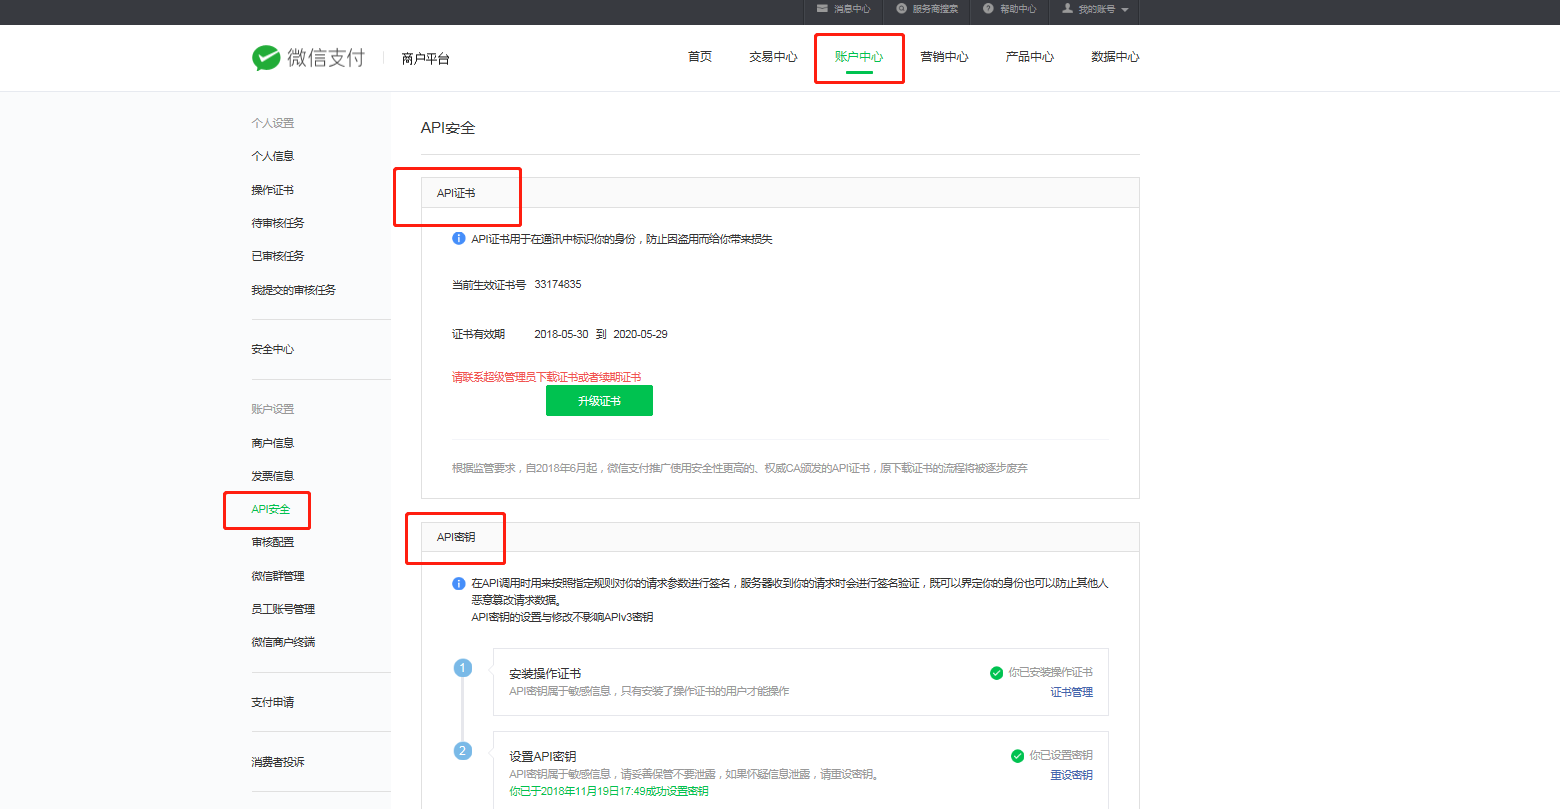The image size is (1560, 809).
Task: Click the 当前生效证书号 label
Action: [489, 285]
